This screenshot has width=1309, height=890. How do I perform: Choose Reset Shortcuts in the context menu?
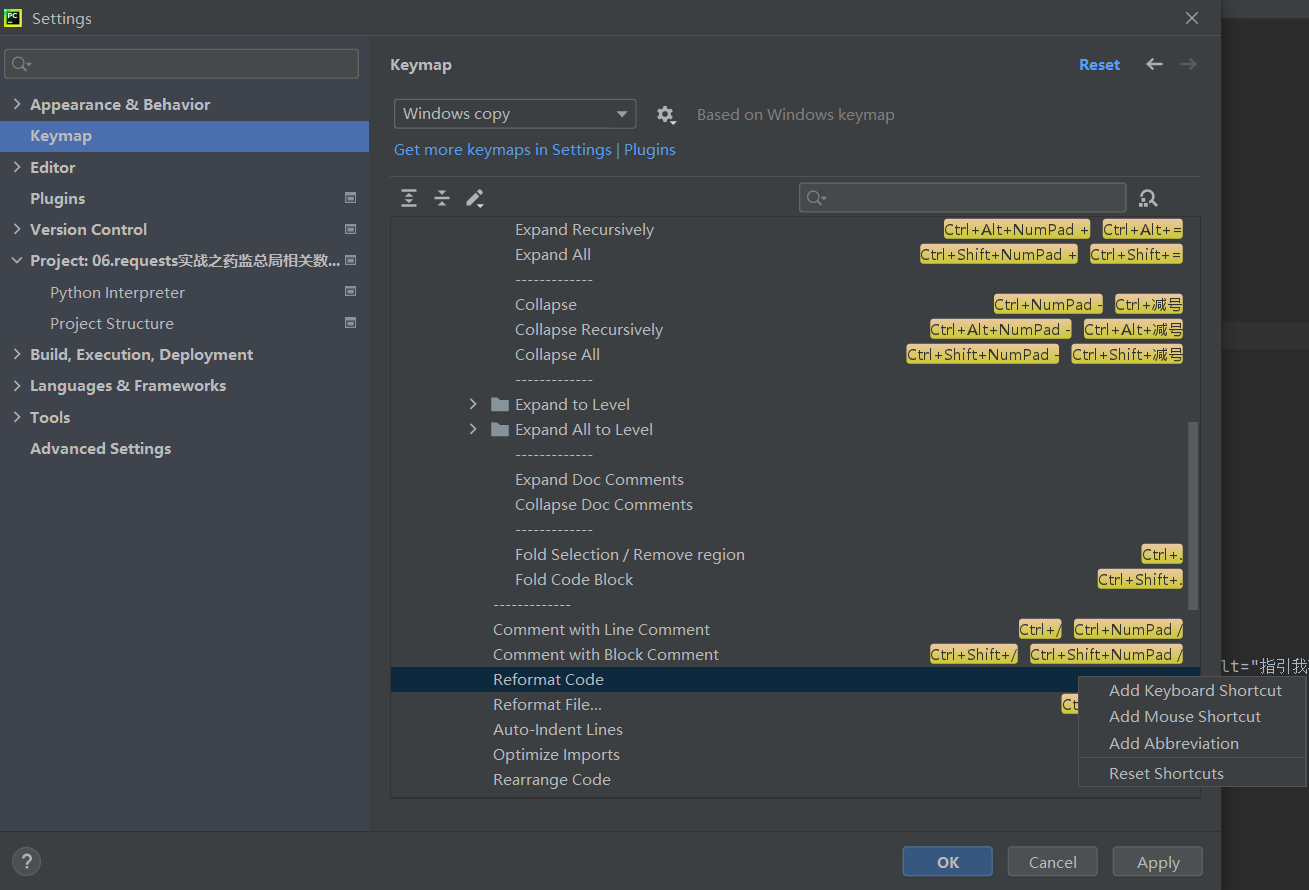tap(1165, 773)
